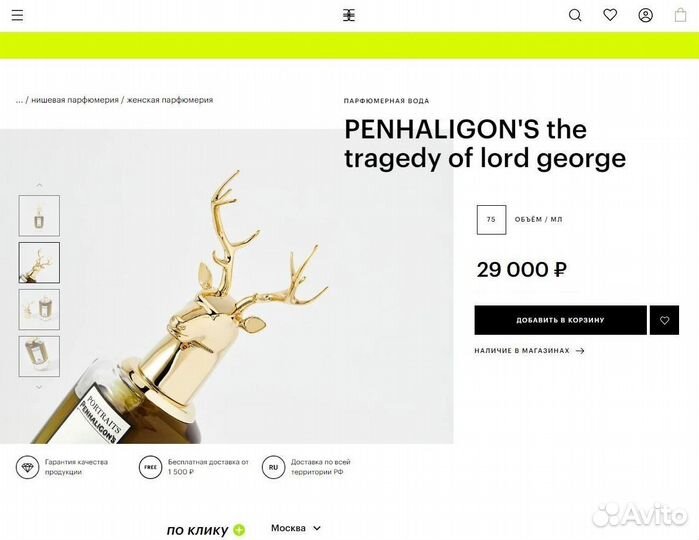Show previous thumbnails with up chevron
Viewport: 699px width, 540px height.
[x=39, y=185]
